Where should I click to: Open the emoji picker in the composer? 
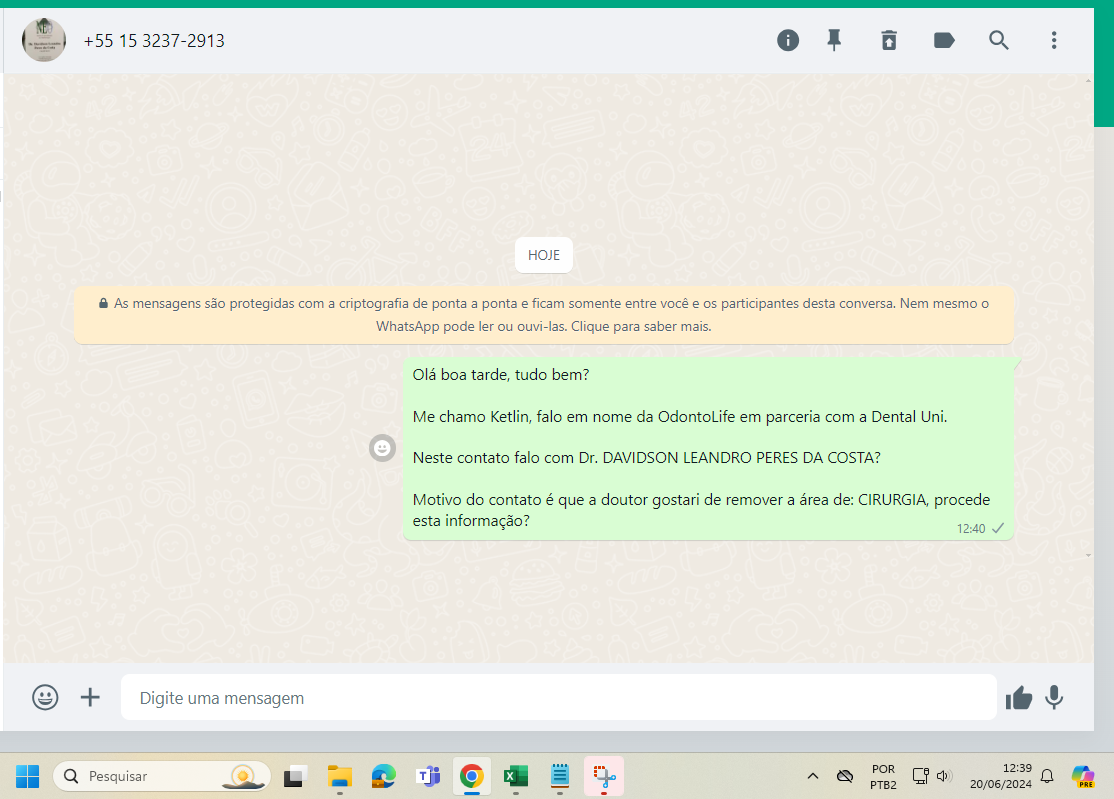(45, 697)
